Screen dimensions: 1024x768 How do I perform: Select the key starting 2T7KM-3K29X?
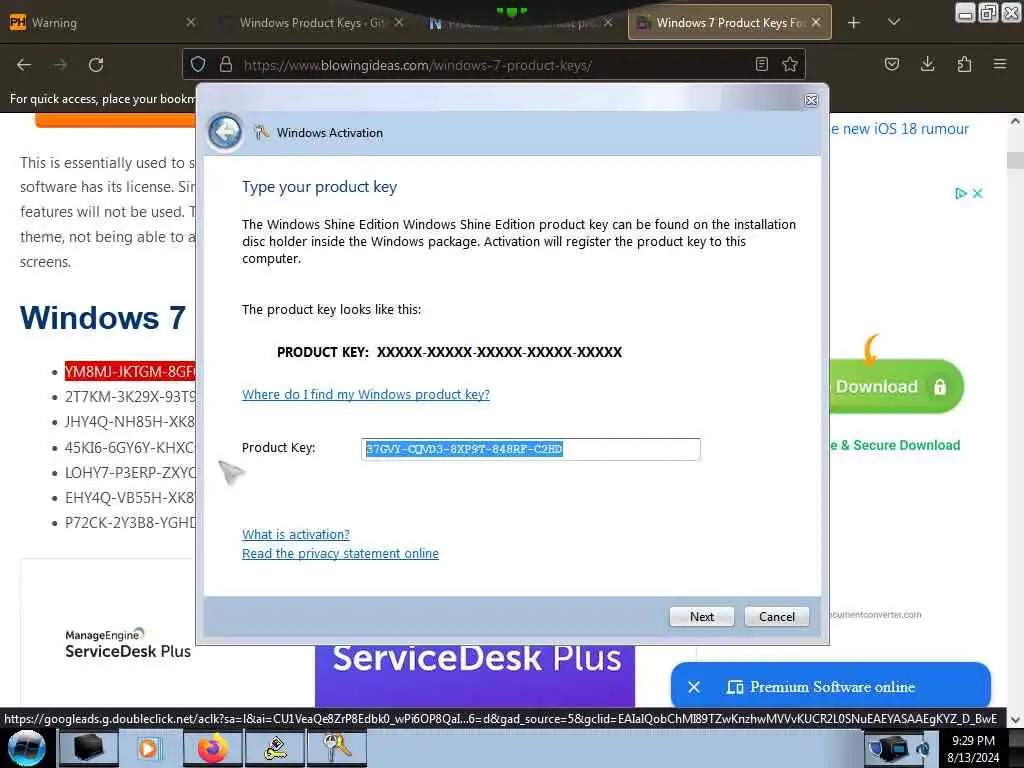coord(130,396)
